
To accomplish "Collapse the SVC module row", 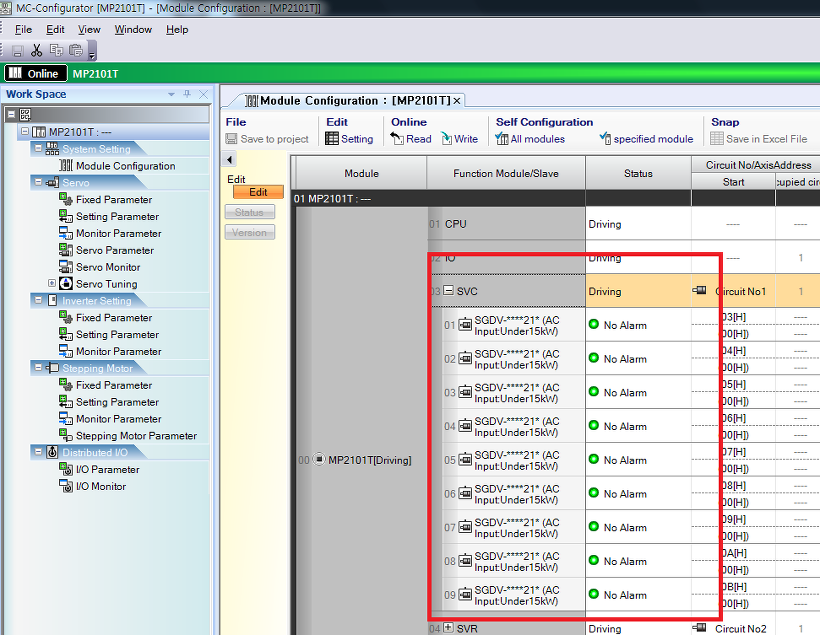I will pos(448,290).
